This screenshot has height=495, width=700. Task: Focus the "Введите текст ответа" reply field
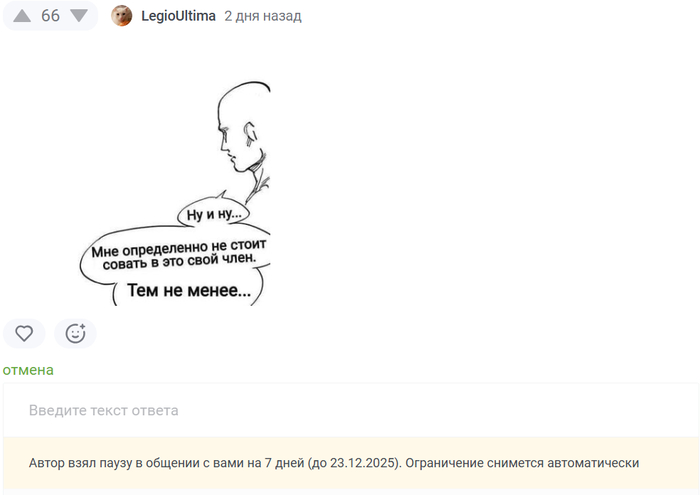coord(351,410)
